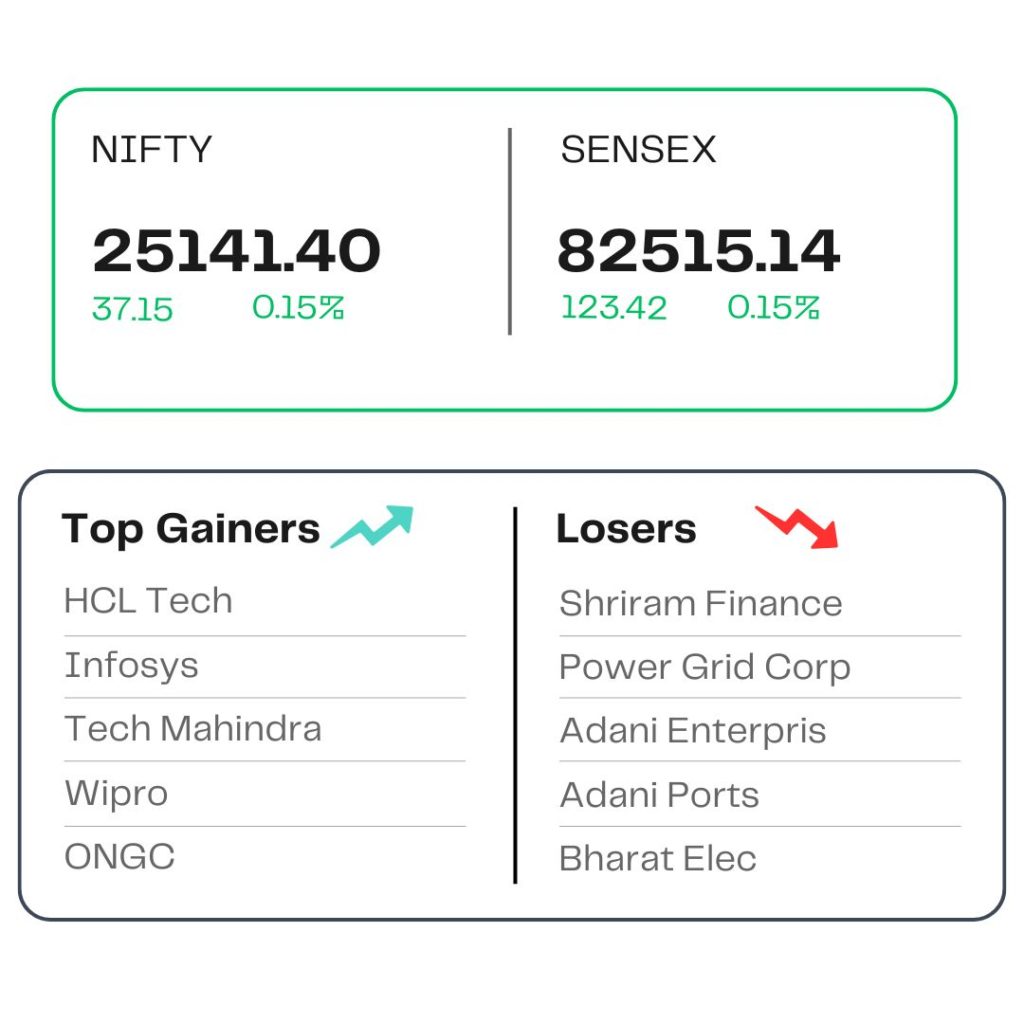
Task: Click the NIFTY index label
Action: coord(152,150)
